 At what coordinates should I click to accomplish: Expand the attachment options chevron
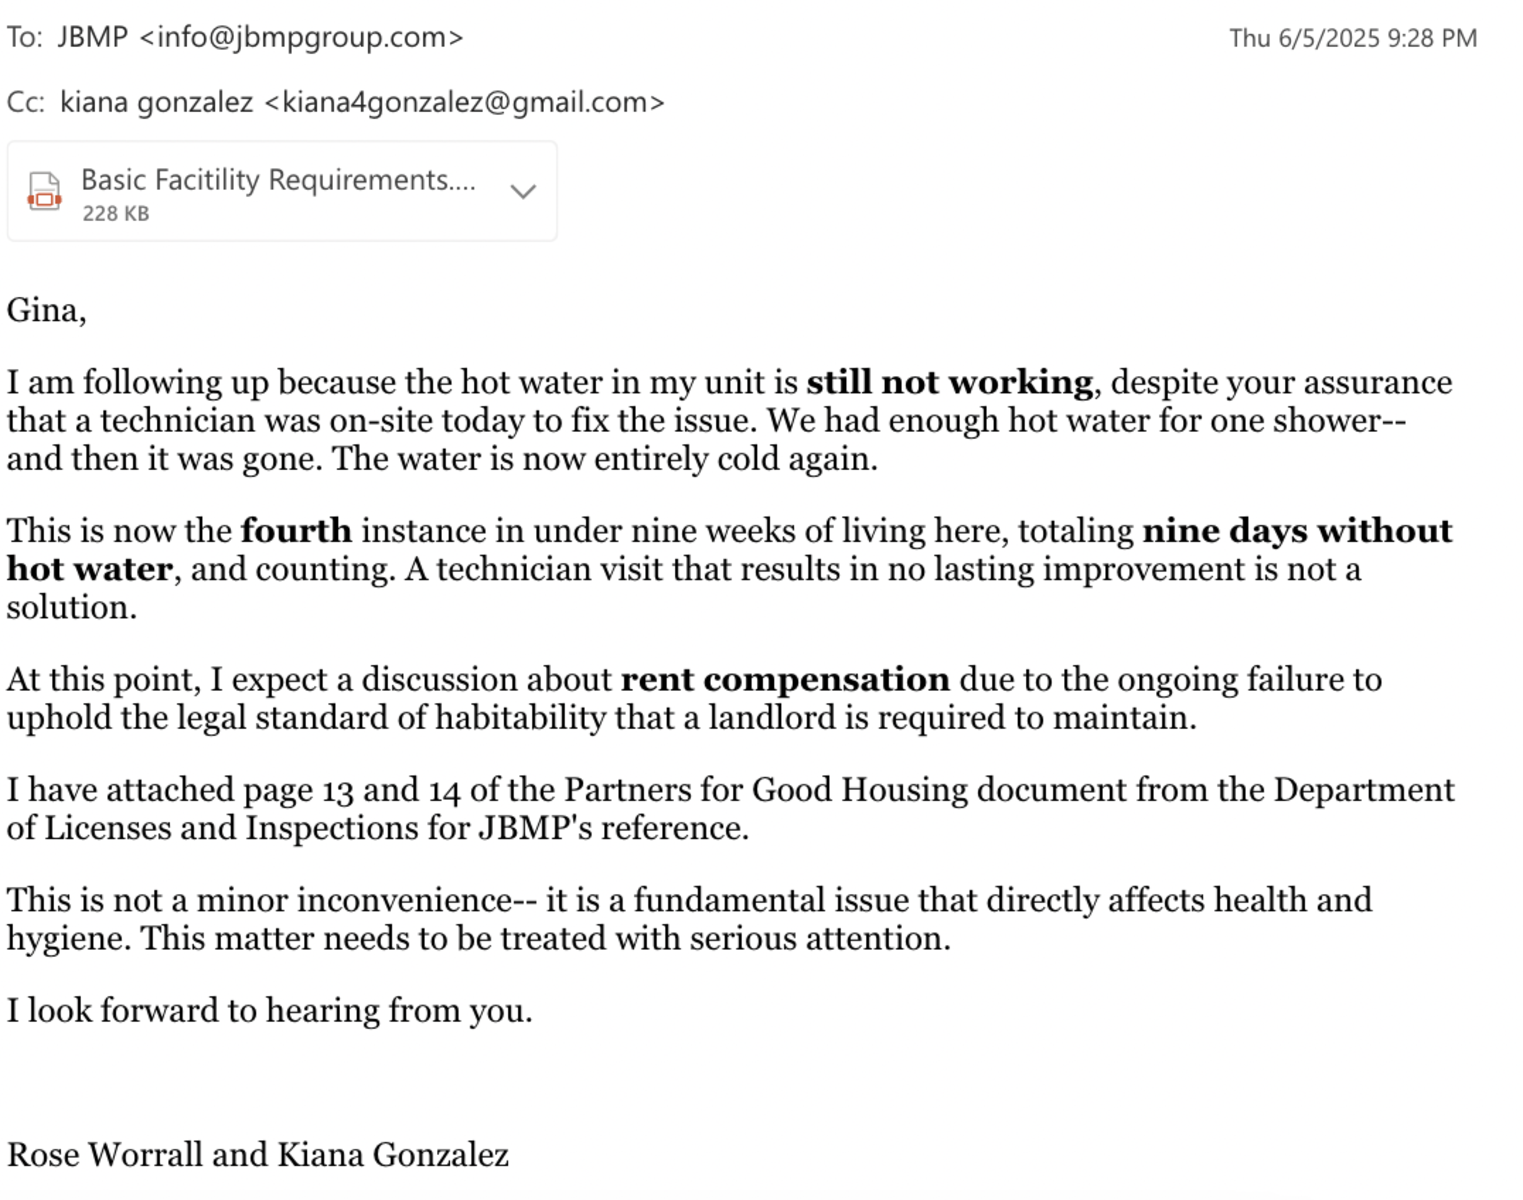click(523, 191)
